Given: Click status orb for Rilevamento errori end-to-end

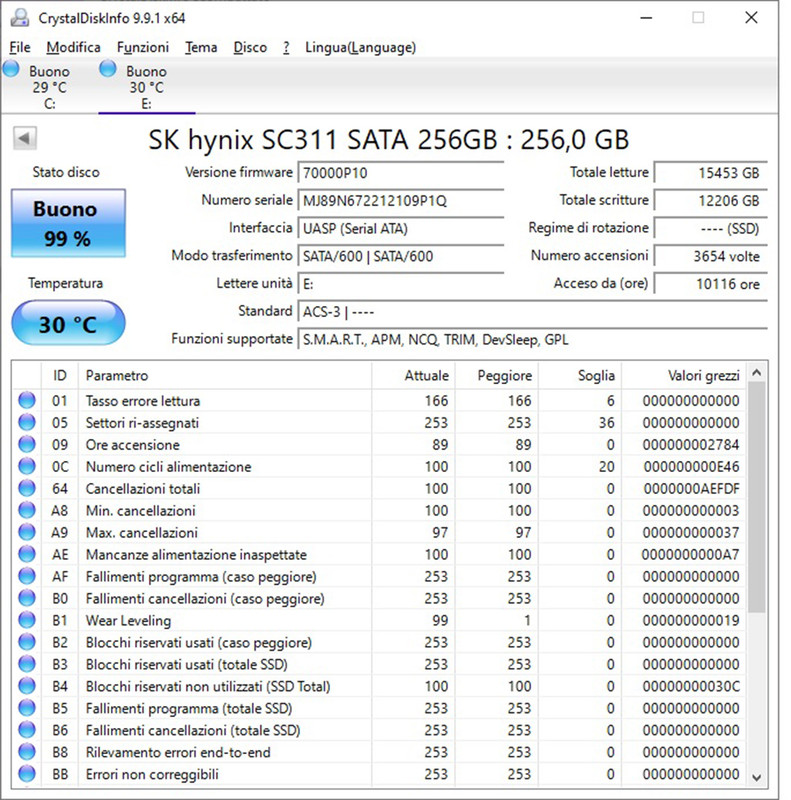Looking at the screenshot, I should (27, 752).
